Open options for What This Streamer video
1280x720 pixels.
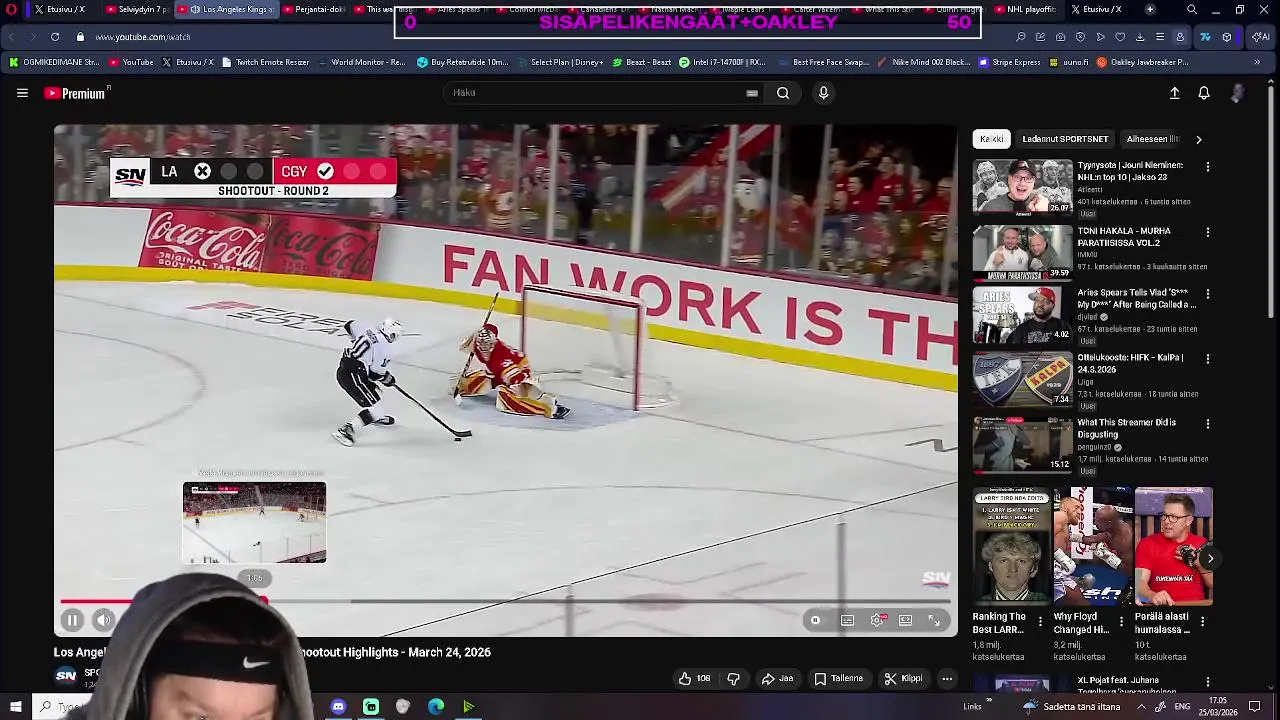[1208, 424]
